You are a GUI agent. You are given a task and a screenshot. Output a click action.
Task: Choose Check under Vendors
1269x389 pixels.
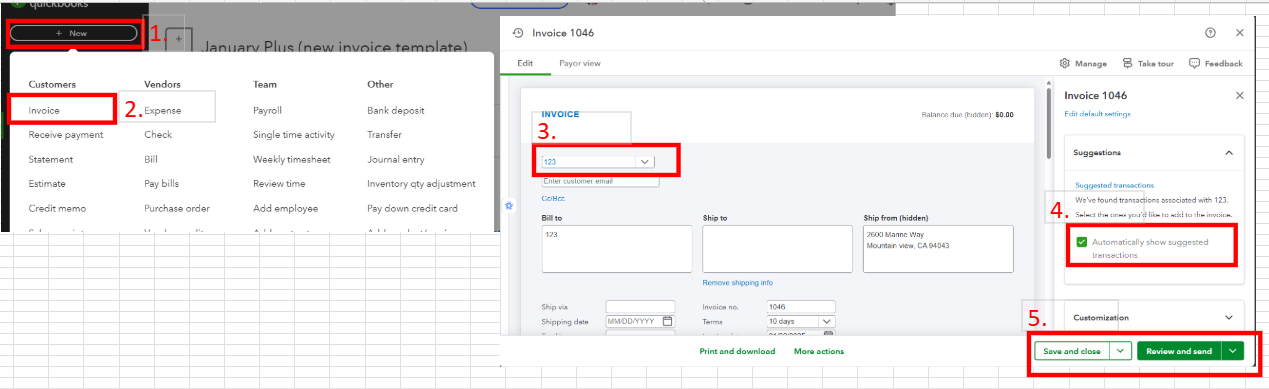[158, 134]
